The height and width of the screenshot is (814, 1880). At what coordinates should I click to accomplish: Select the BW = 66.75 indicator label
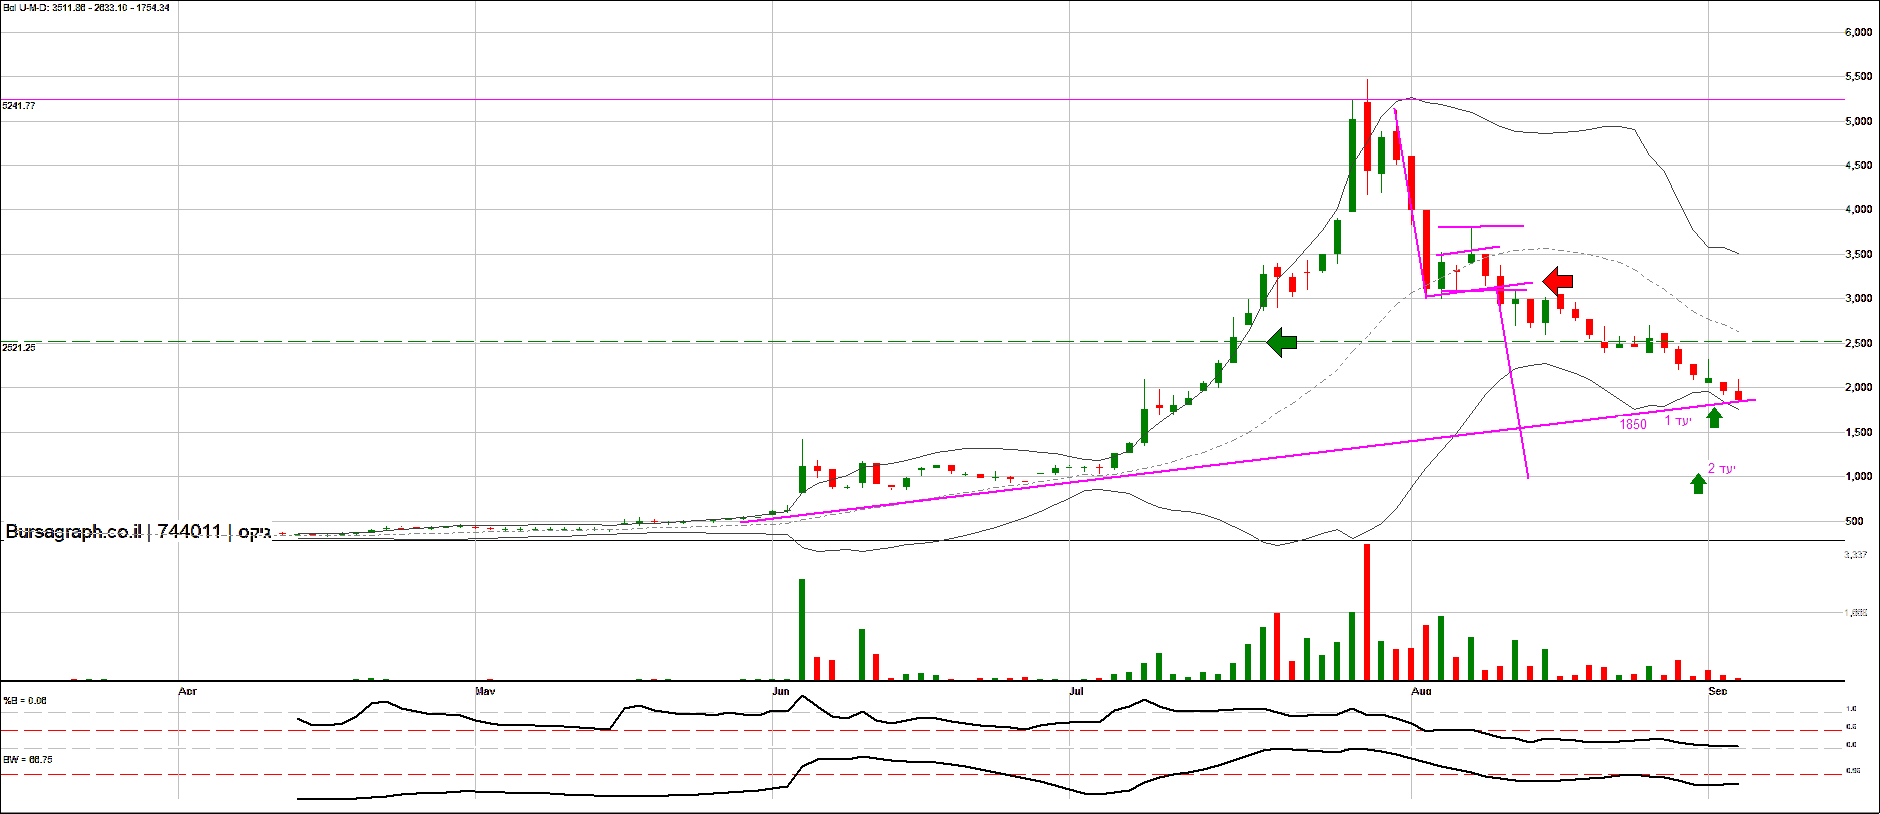pyautogui.click(x=28, y=760)
